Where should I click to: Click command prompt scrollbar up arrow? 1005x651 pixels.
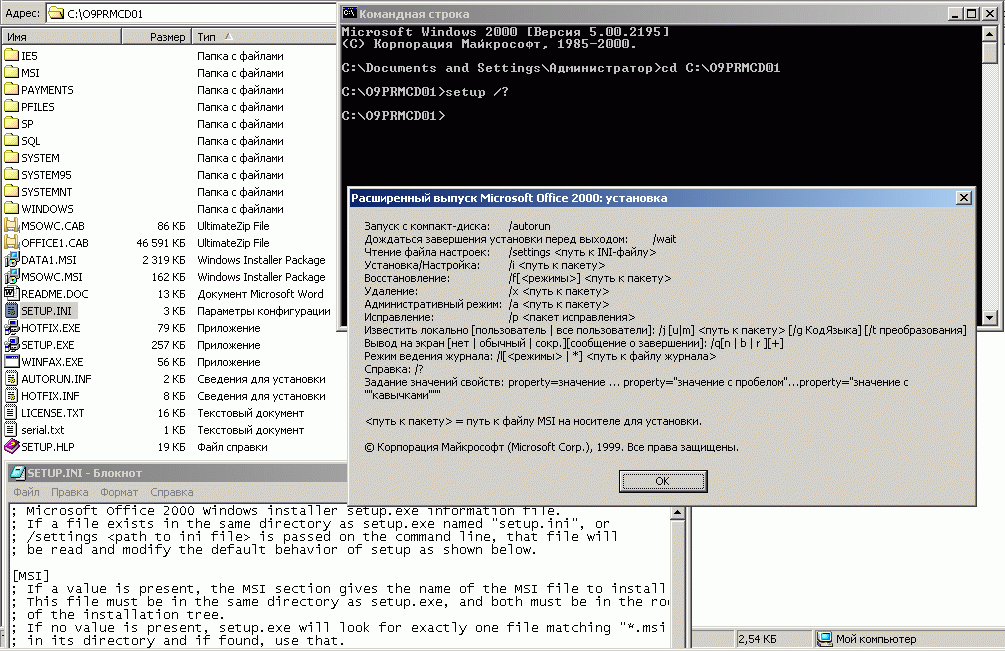(990, 34)
